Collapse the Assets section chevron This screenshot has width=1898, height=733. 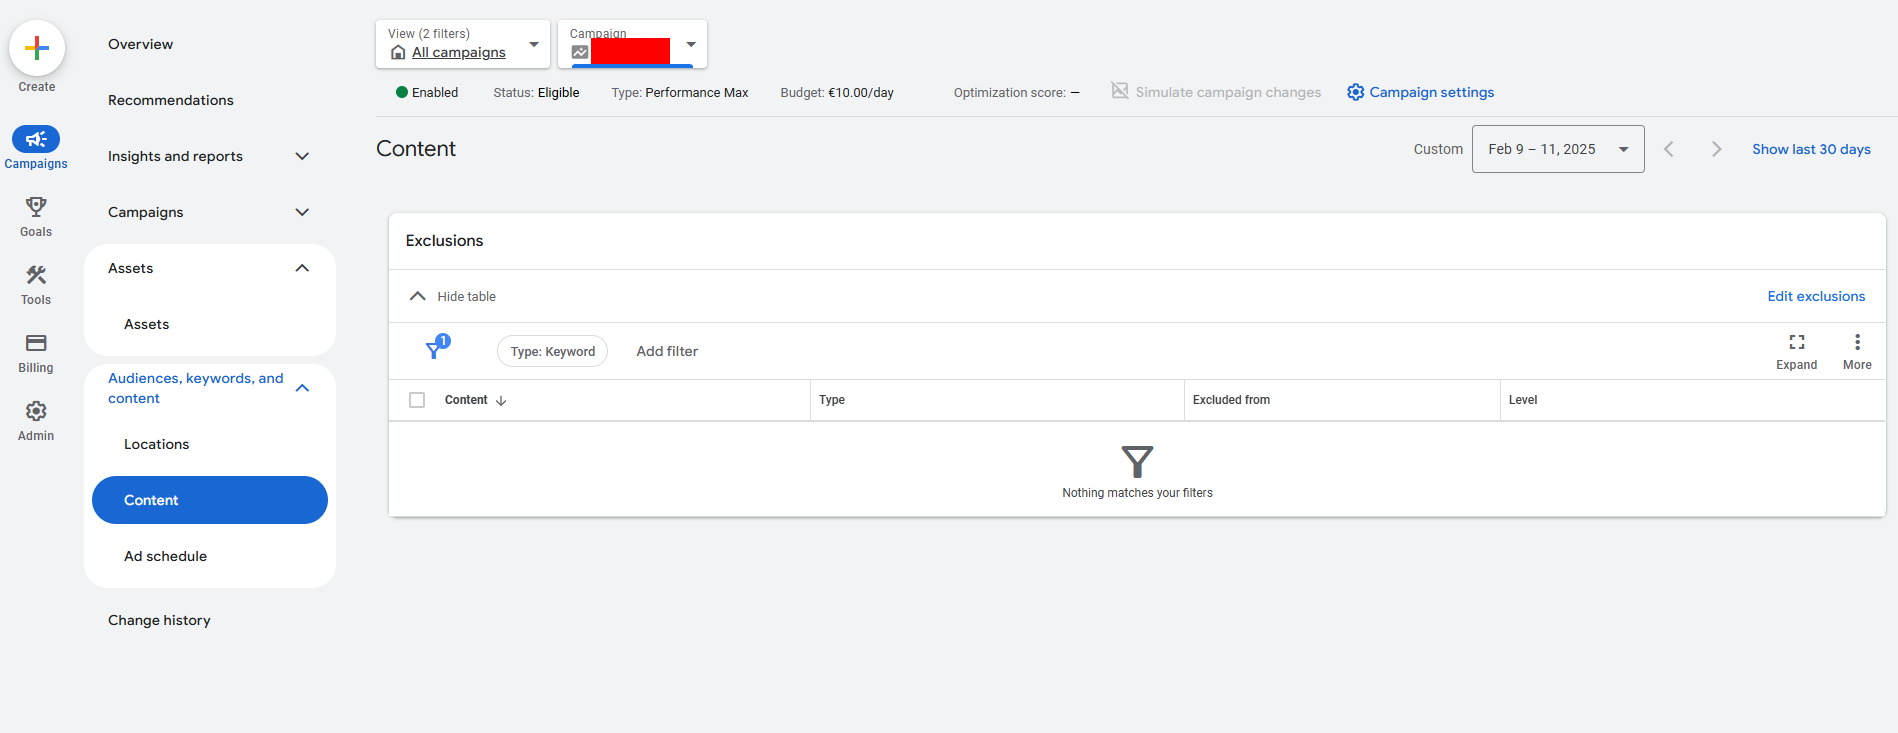(302, 268)
